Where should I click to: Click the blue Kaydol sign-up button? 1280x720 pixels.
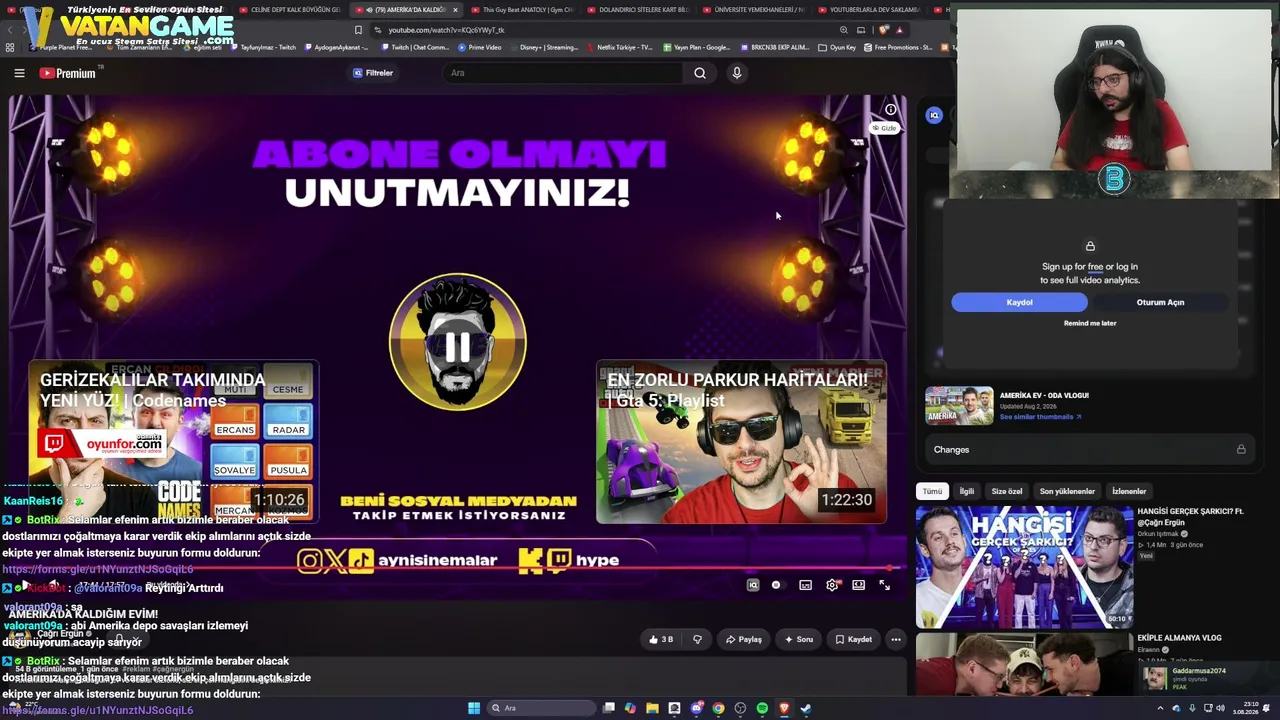1019,302
